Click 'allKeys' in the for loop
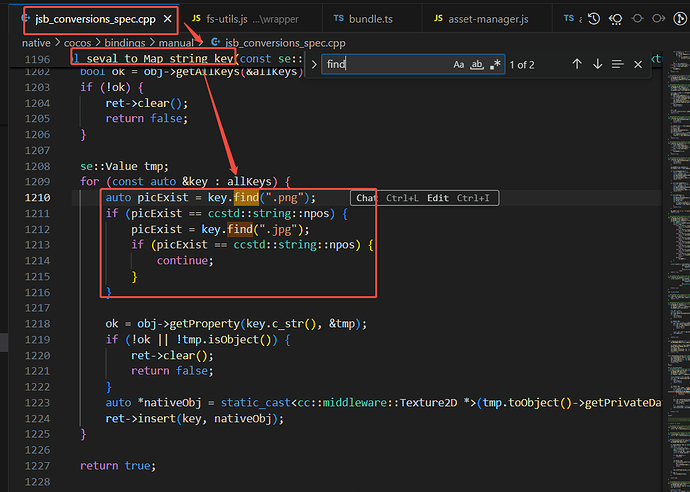 [x=249, y=182]
